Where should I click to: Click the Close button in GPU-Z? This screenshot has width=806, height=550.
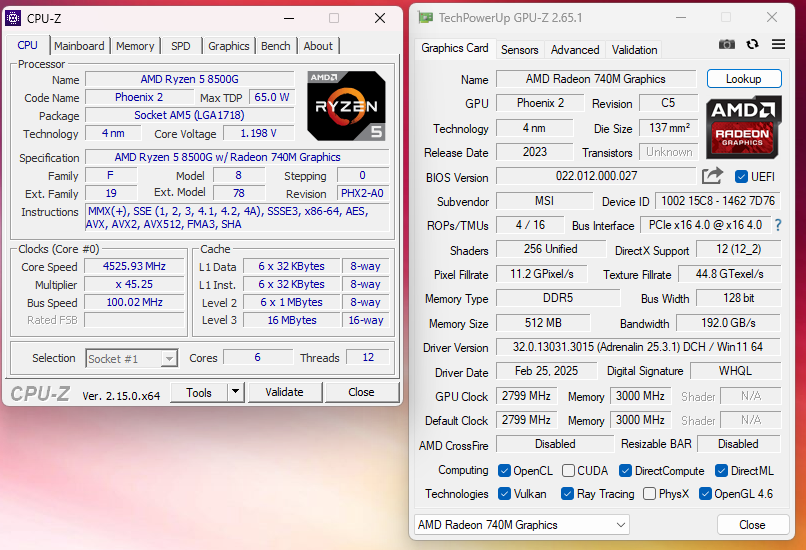[x=753, y=525]
